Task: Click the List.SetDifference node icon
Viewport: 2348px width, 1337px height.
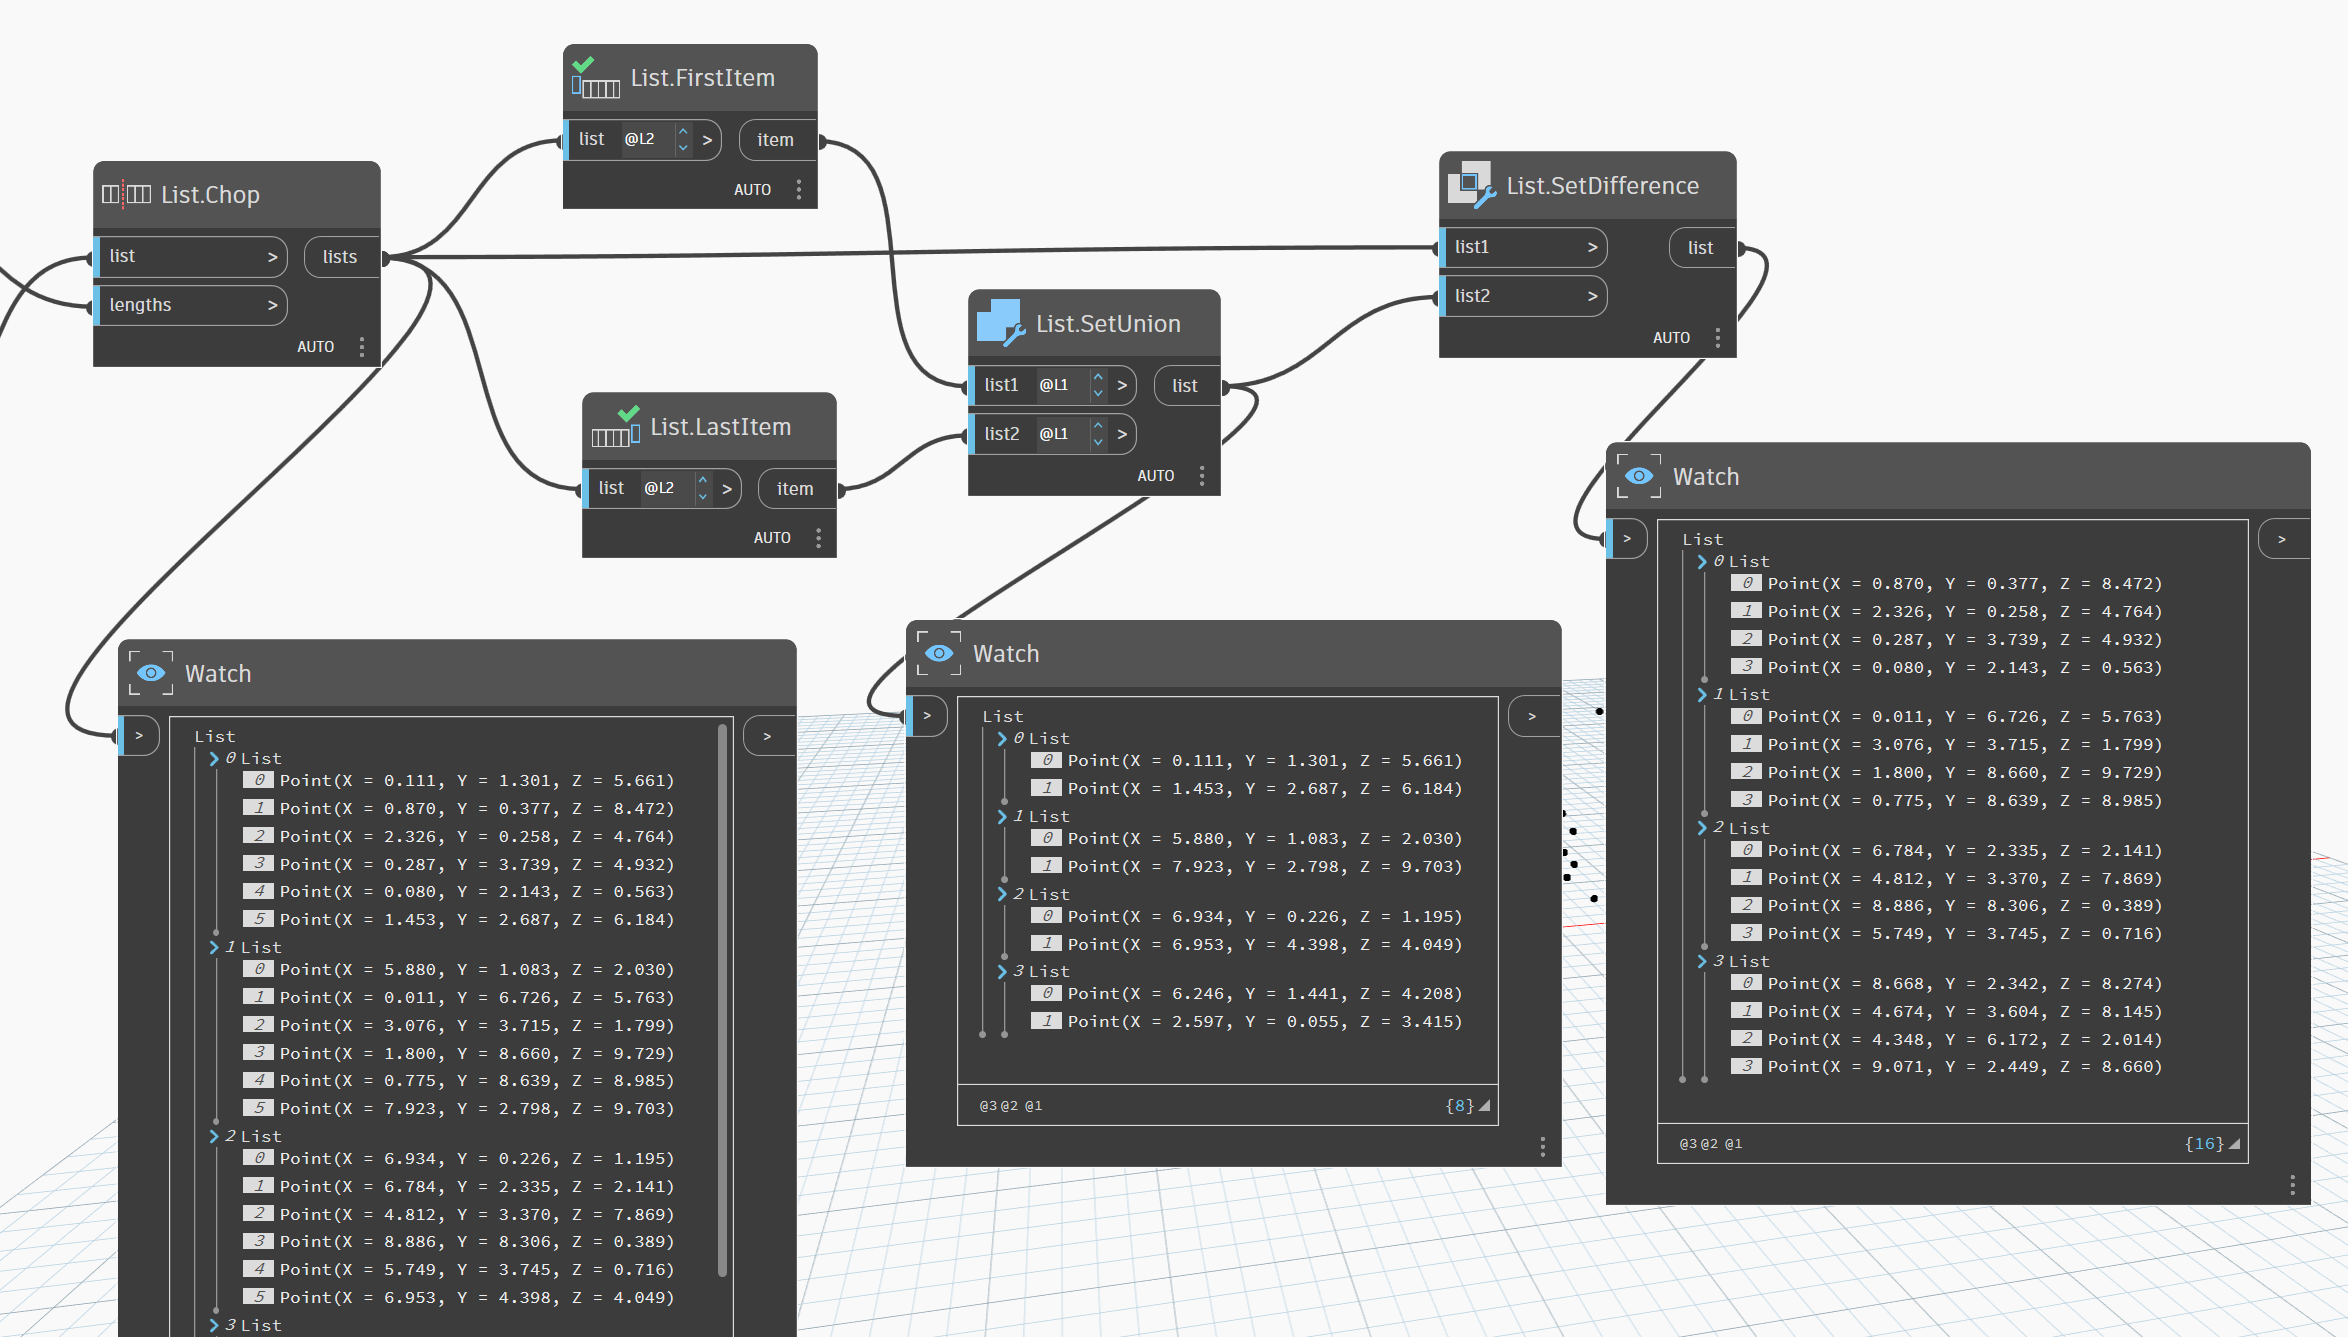Action: (1471, 185)
